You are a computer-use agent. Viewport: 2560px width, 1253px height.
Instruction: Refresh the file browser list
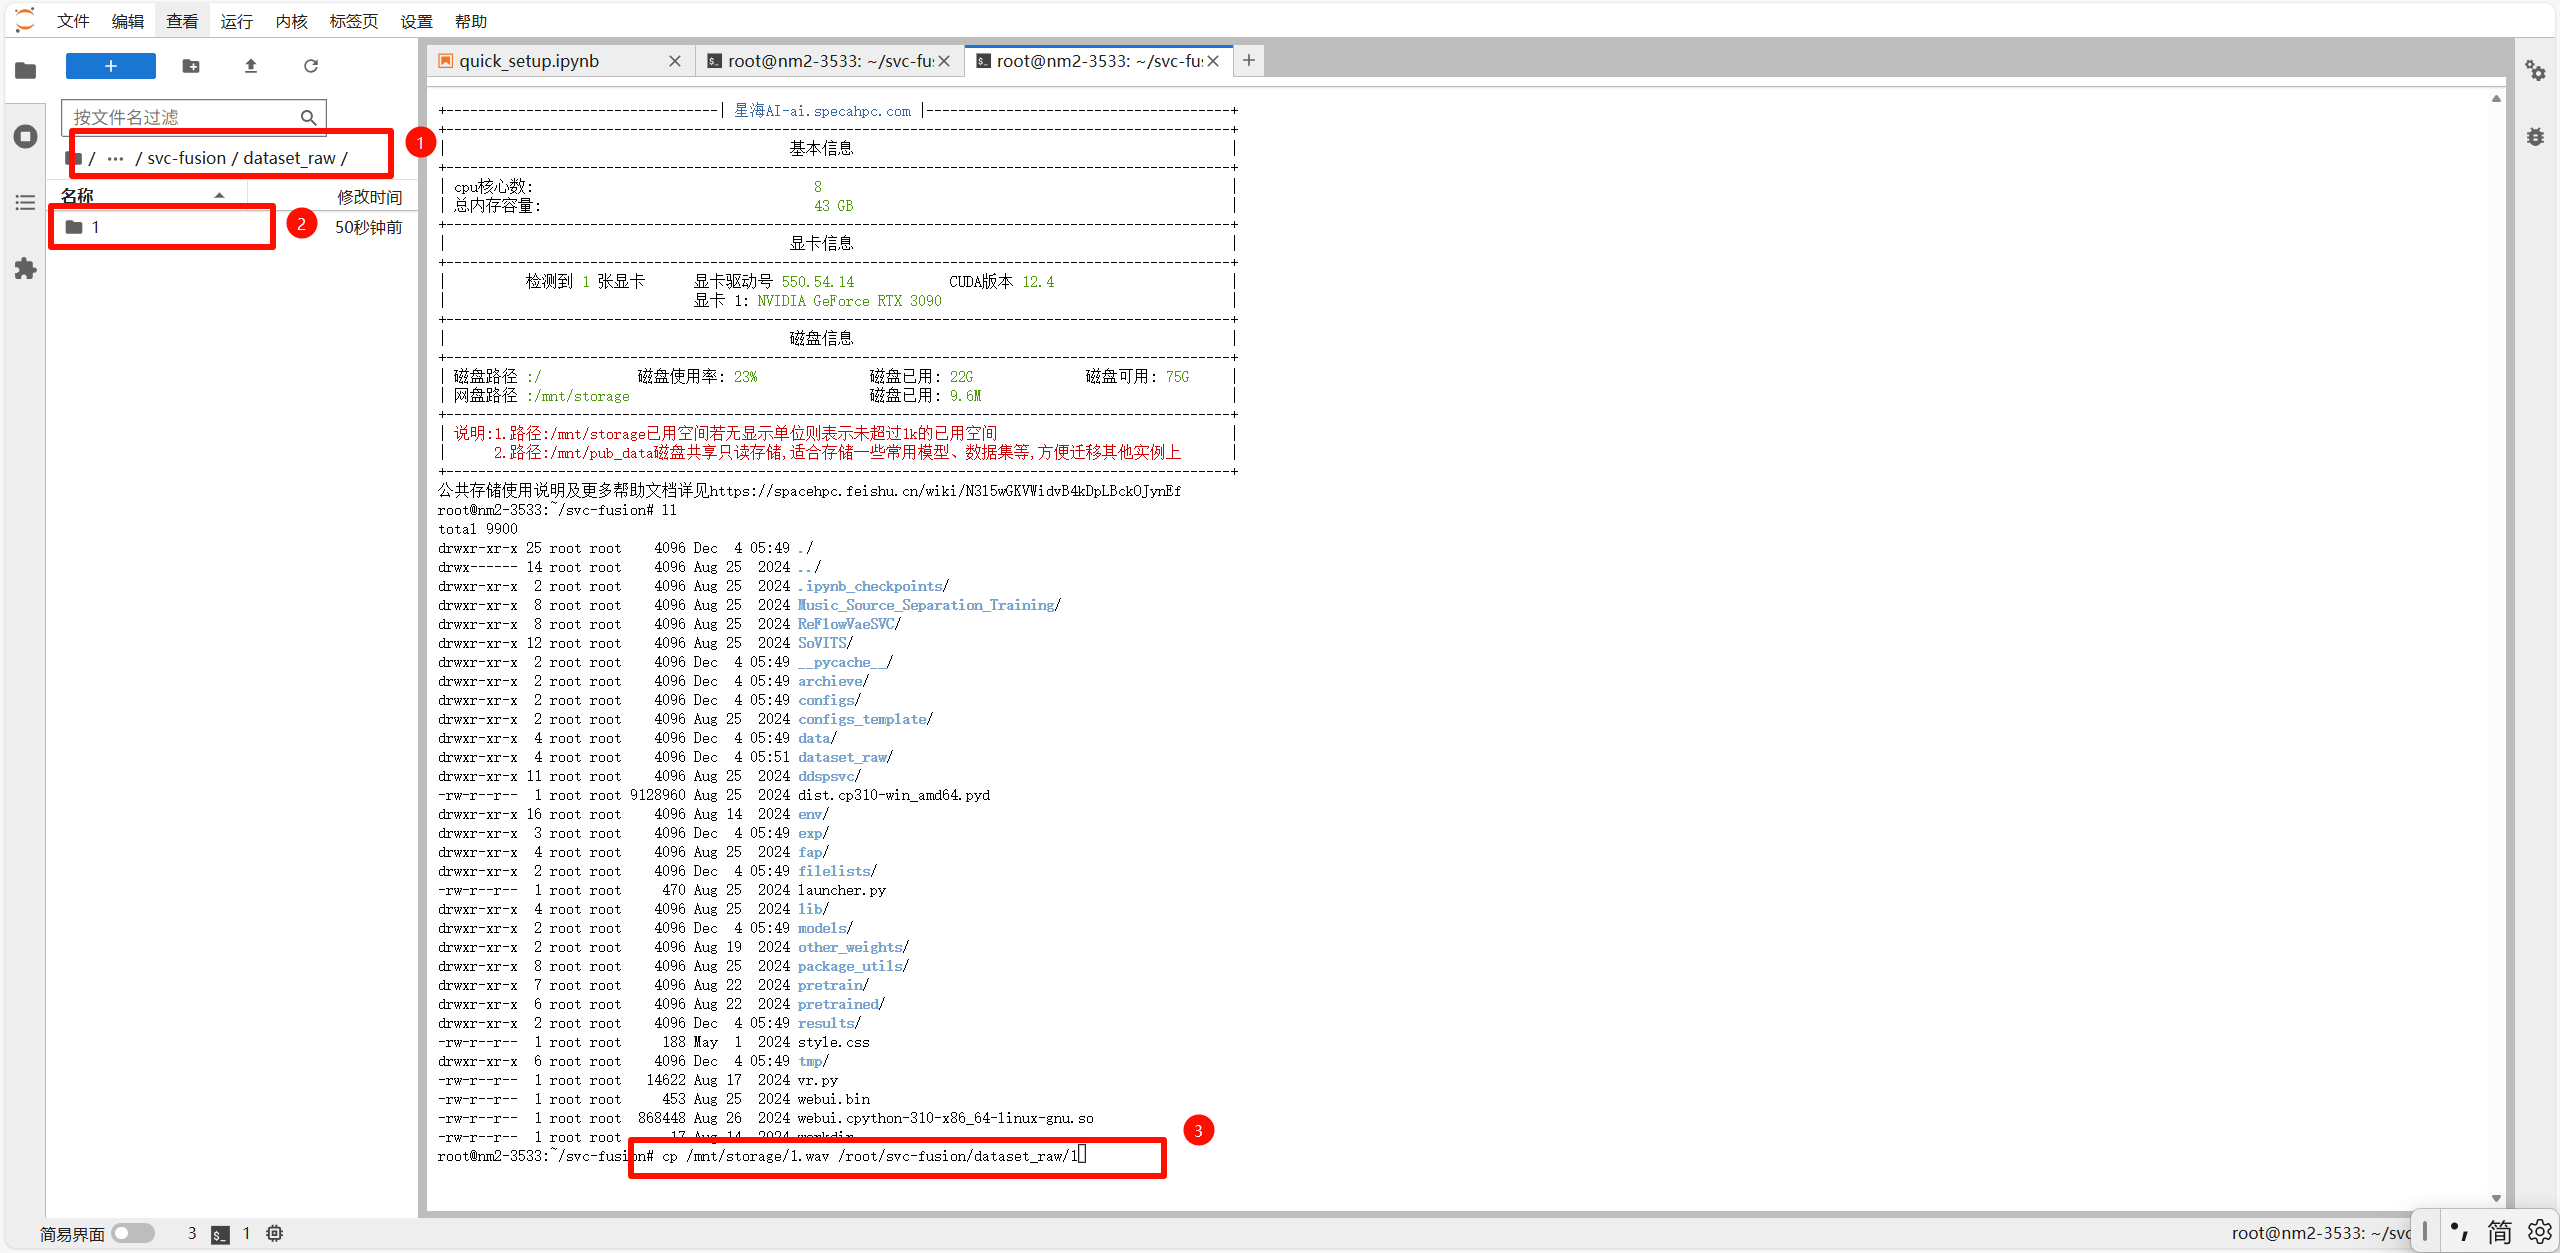click(311, 66)
